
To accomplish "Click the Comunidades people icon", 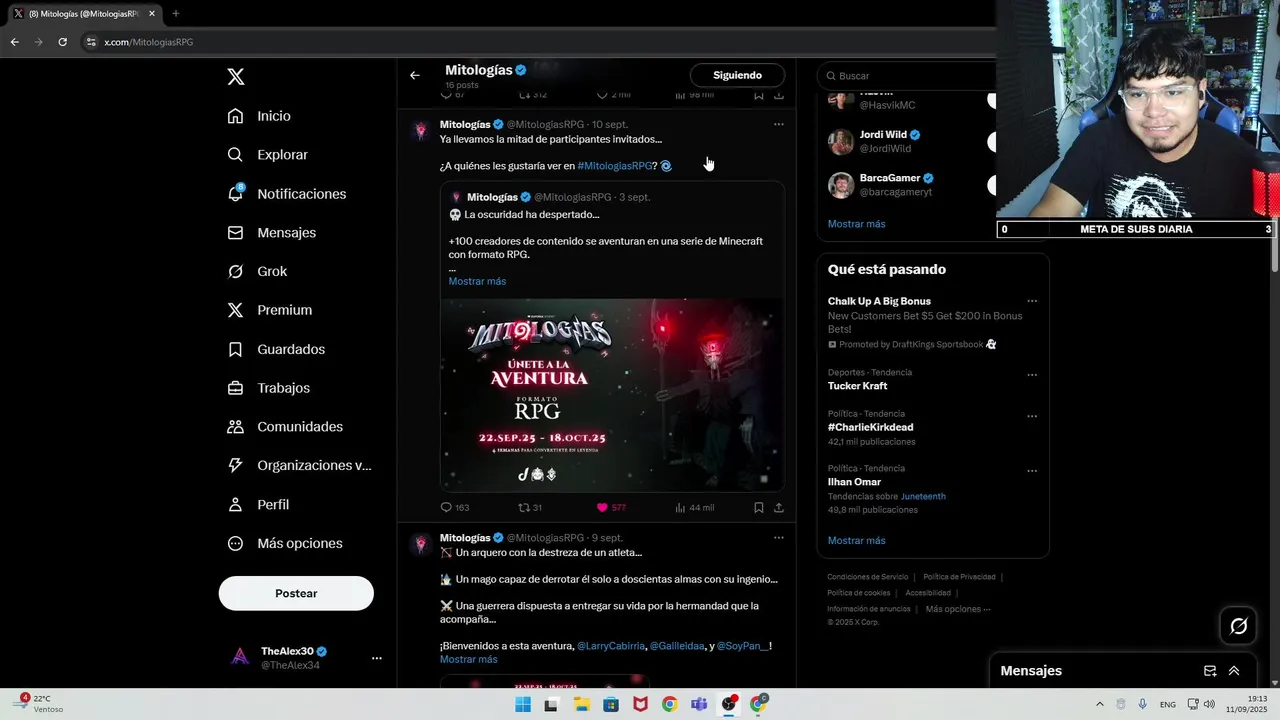I will (235, 427).
